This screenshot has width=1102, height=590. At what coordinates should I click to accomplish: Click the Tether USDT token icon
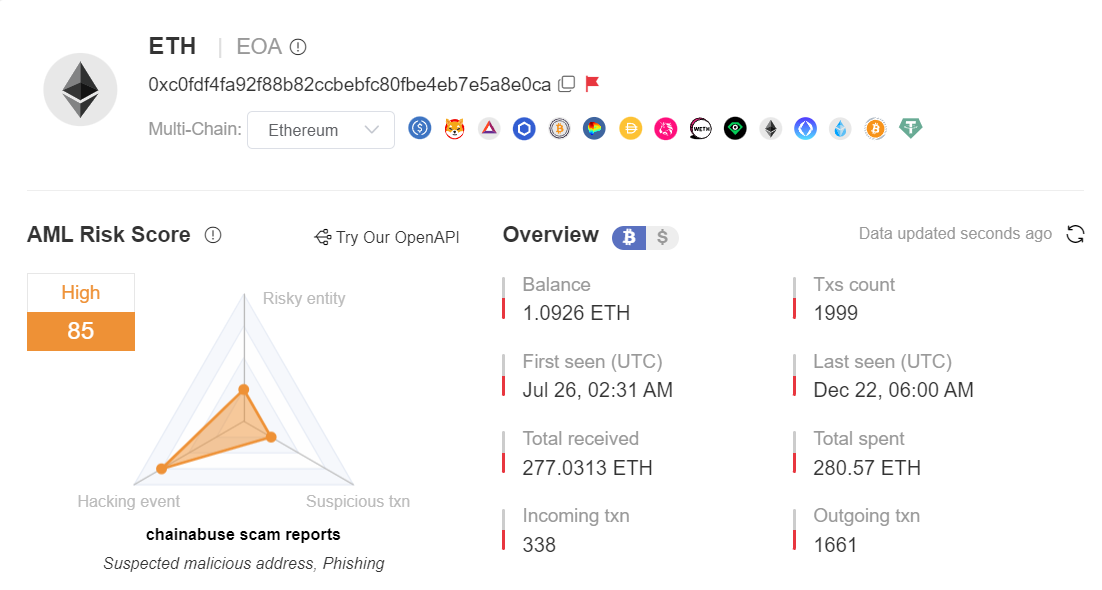point(910,128)
